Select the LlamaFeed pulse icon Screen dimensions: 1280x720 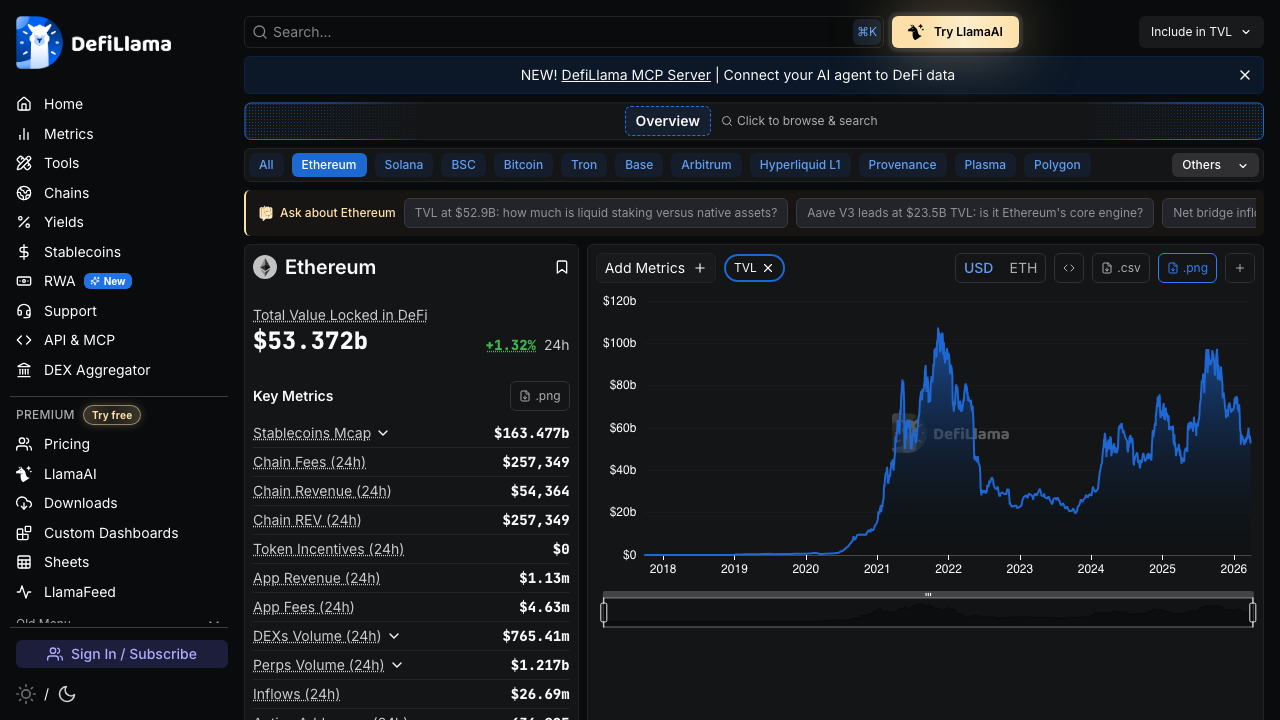click(23, 592)
